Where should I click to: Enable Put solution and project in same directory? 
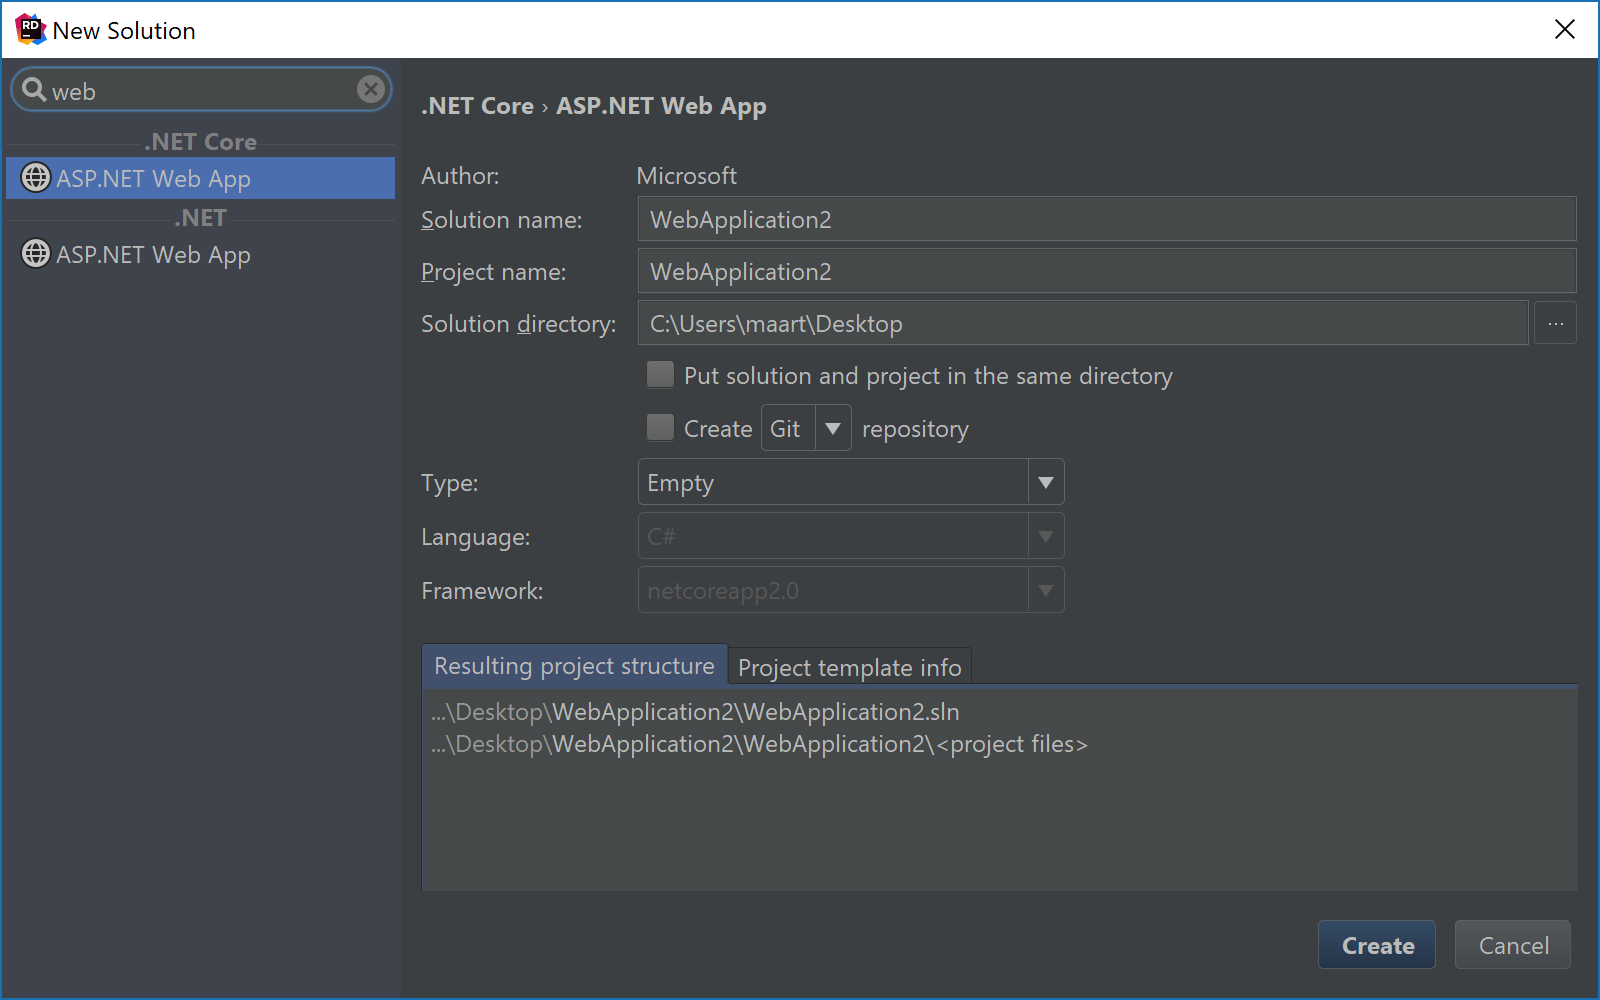(660, 375)
